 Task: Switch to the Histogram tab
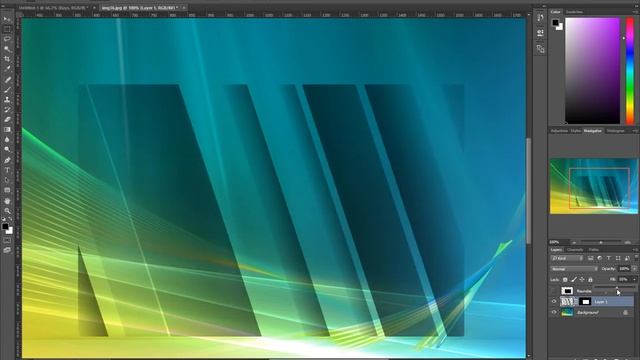[616, 131]
